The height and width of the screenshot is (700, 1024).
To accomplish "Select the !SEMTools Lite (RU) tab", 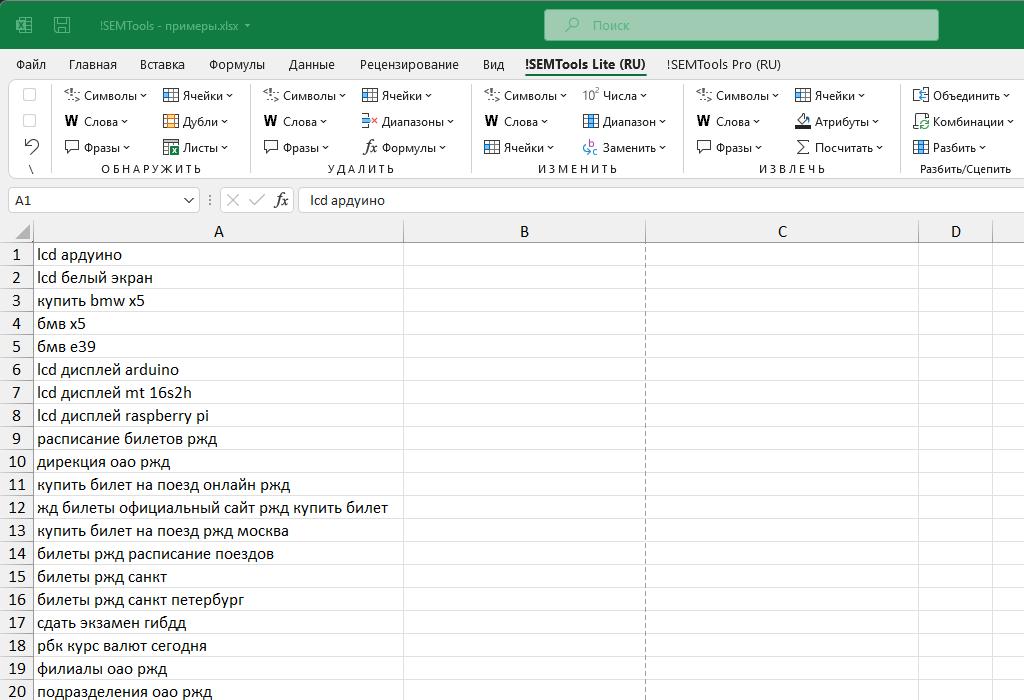I will [x=585, y=65].
